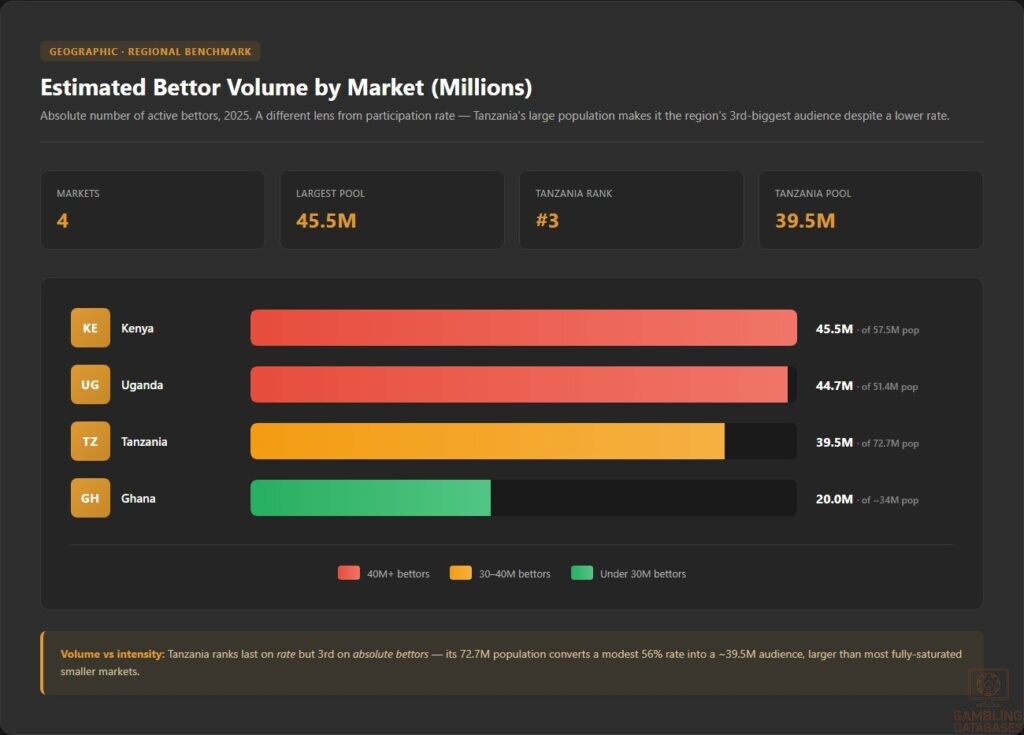This screenshot has height=735, width=1024.
Task: Click the Kenya red bar
Action: [523, 327]
